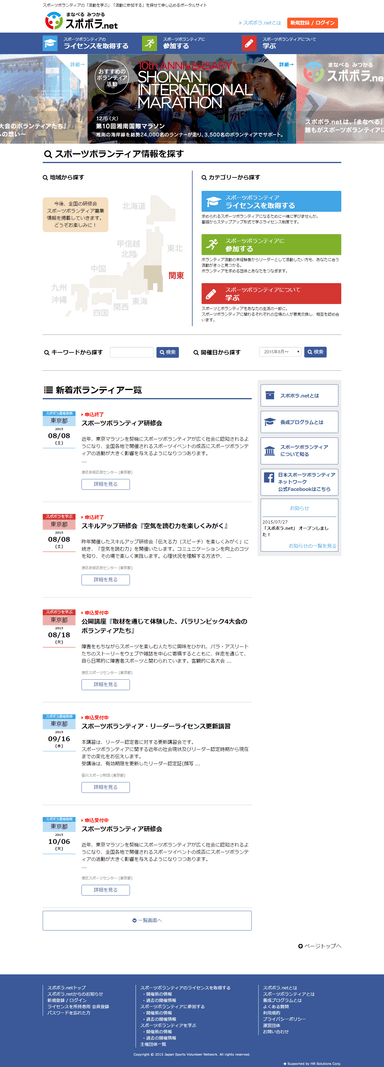Click 東京都 tag on 09/16 listing
This screenshot has width=384, height=1067.
pos(59,724)
